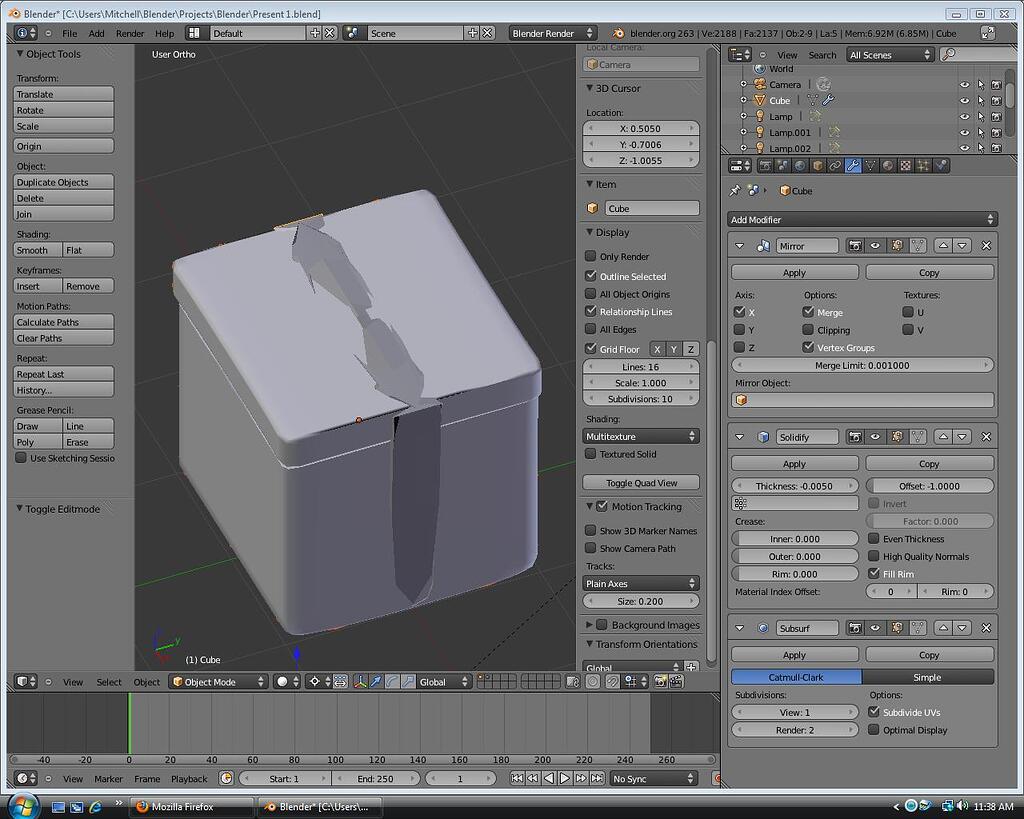This screenshot has width=1024, height=819.
Task: Open the Object Constraints chain-link tab
Action: 835,166
